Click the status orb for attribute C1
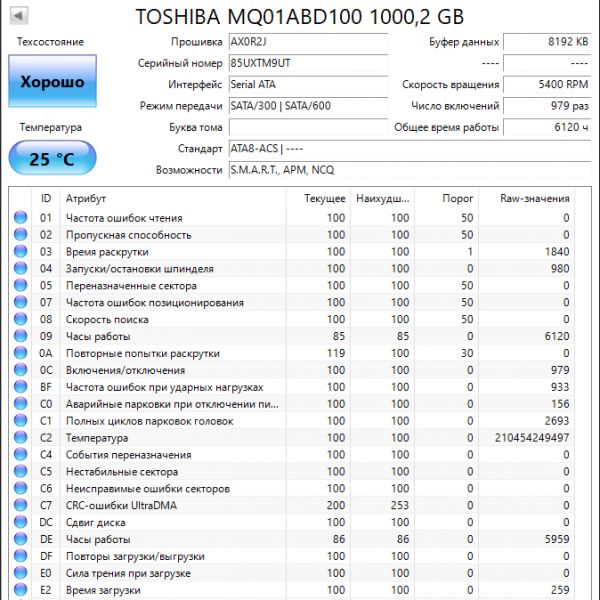This screenshot has width=600, height=600. click(21, 420)
